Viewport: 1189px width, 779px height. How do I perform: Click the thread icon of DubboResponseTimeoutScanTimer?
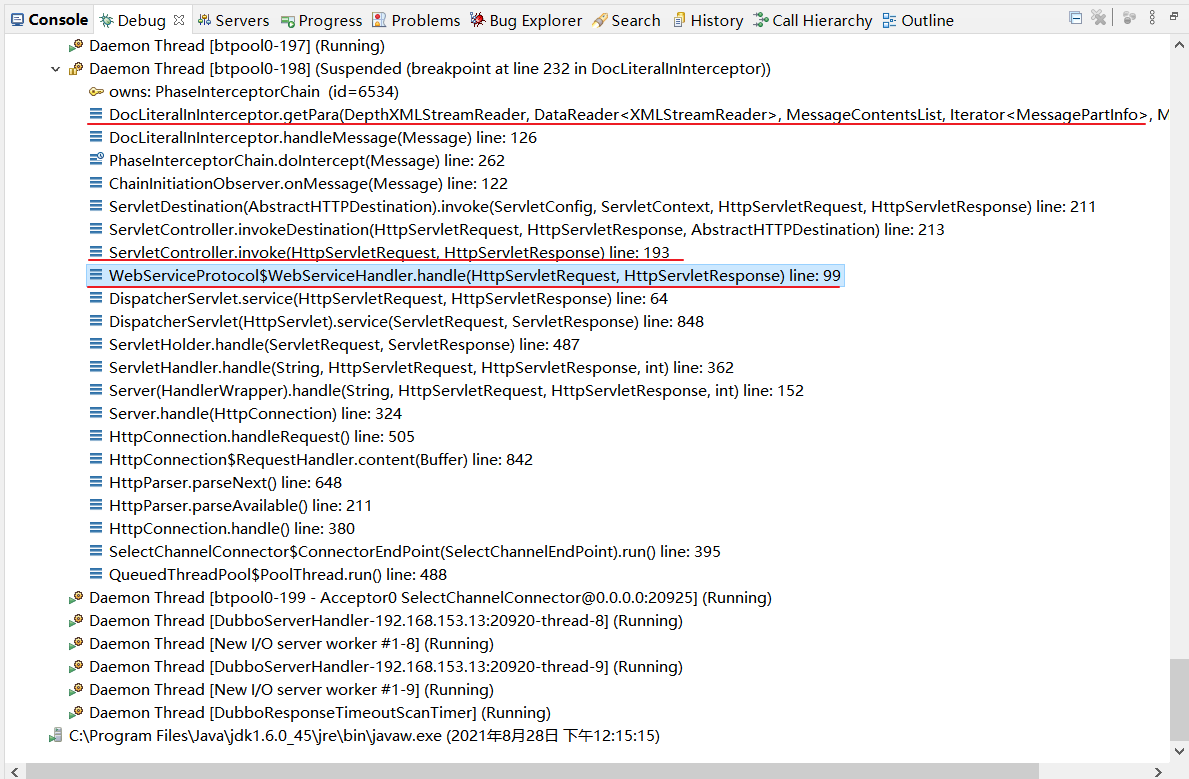75,712
